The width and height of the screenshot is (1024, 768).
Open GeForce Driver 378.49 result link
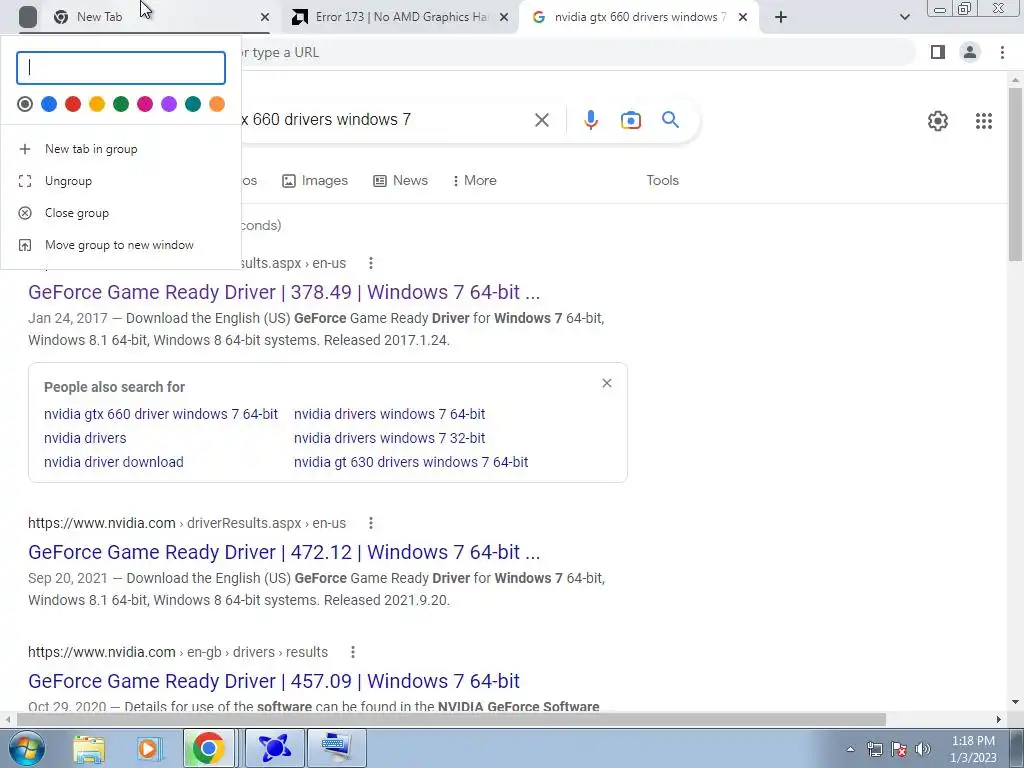click(284, 293)
